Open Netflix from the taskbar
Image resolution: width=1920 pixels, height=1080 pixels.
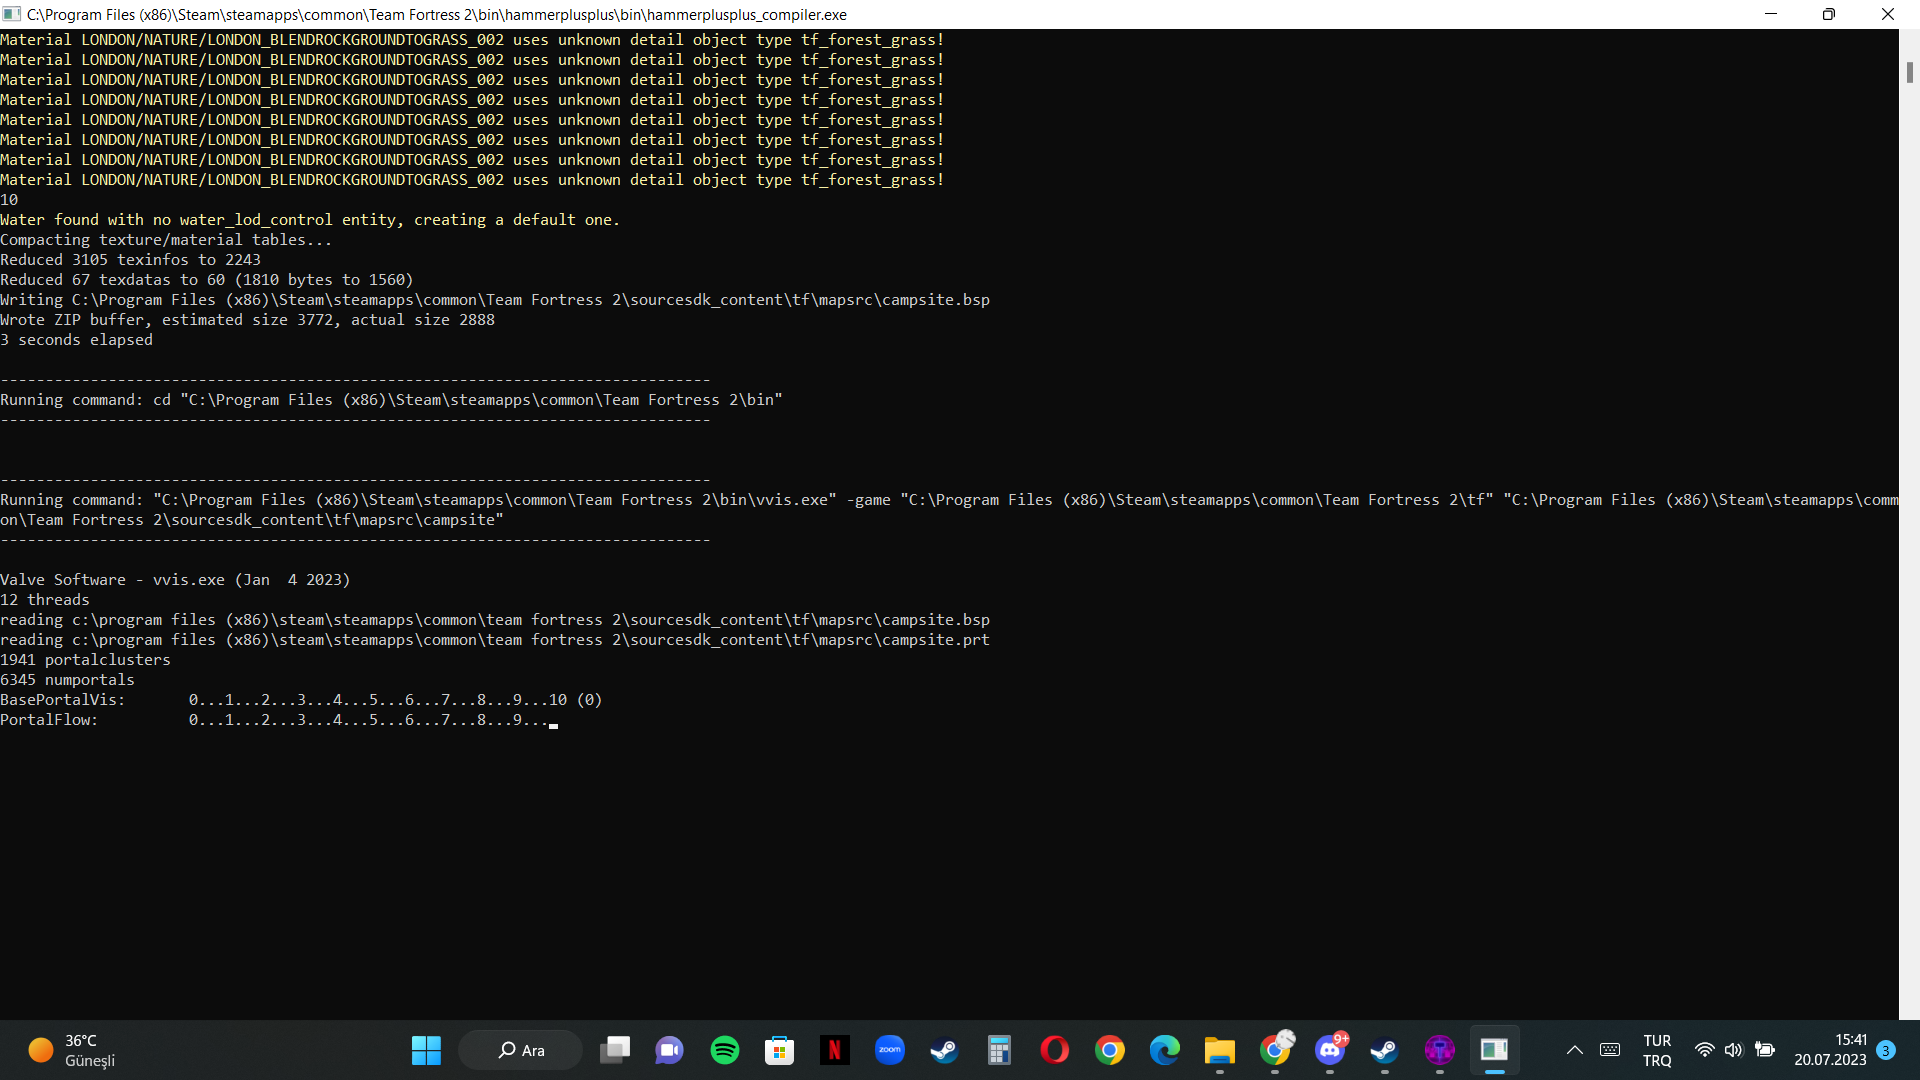click(835, 1050)
